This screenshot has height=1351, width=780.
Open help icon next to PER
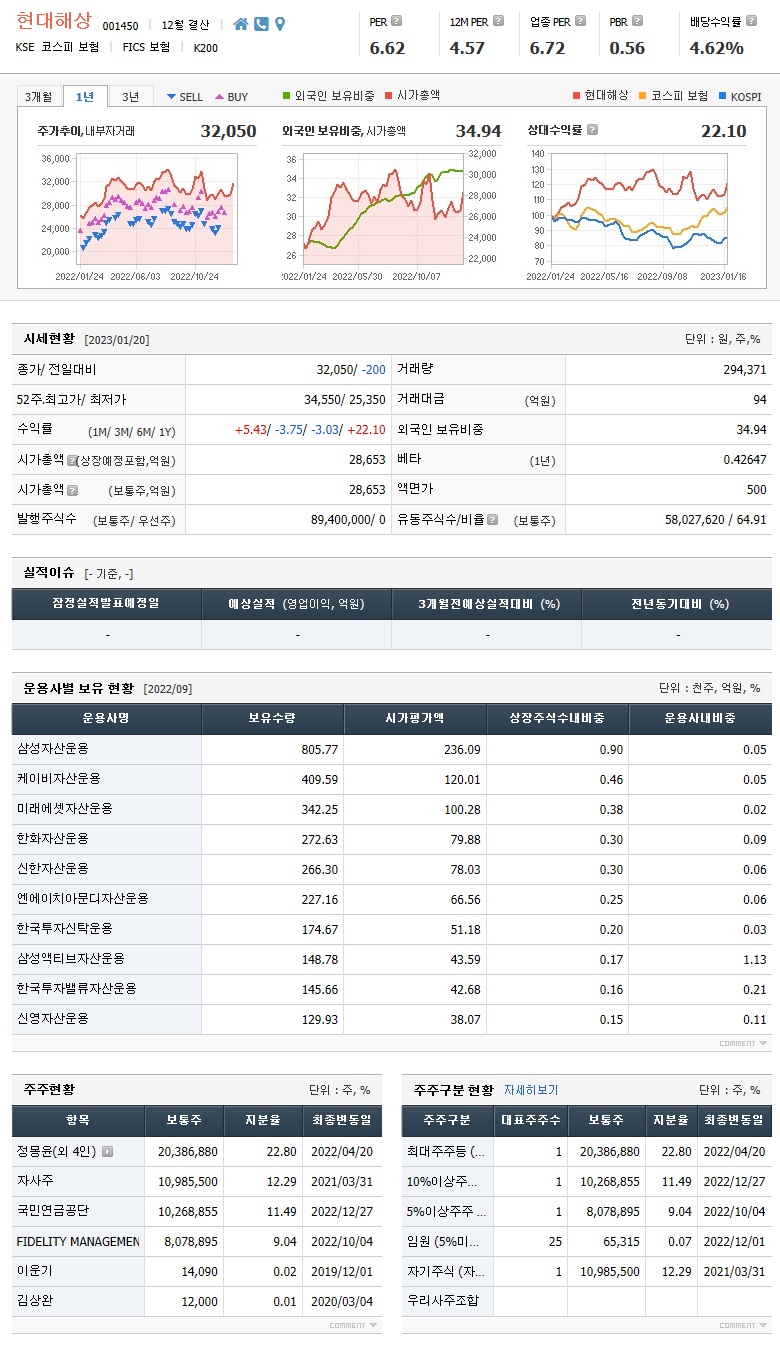(397, 20)
